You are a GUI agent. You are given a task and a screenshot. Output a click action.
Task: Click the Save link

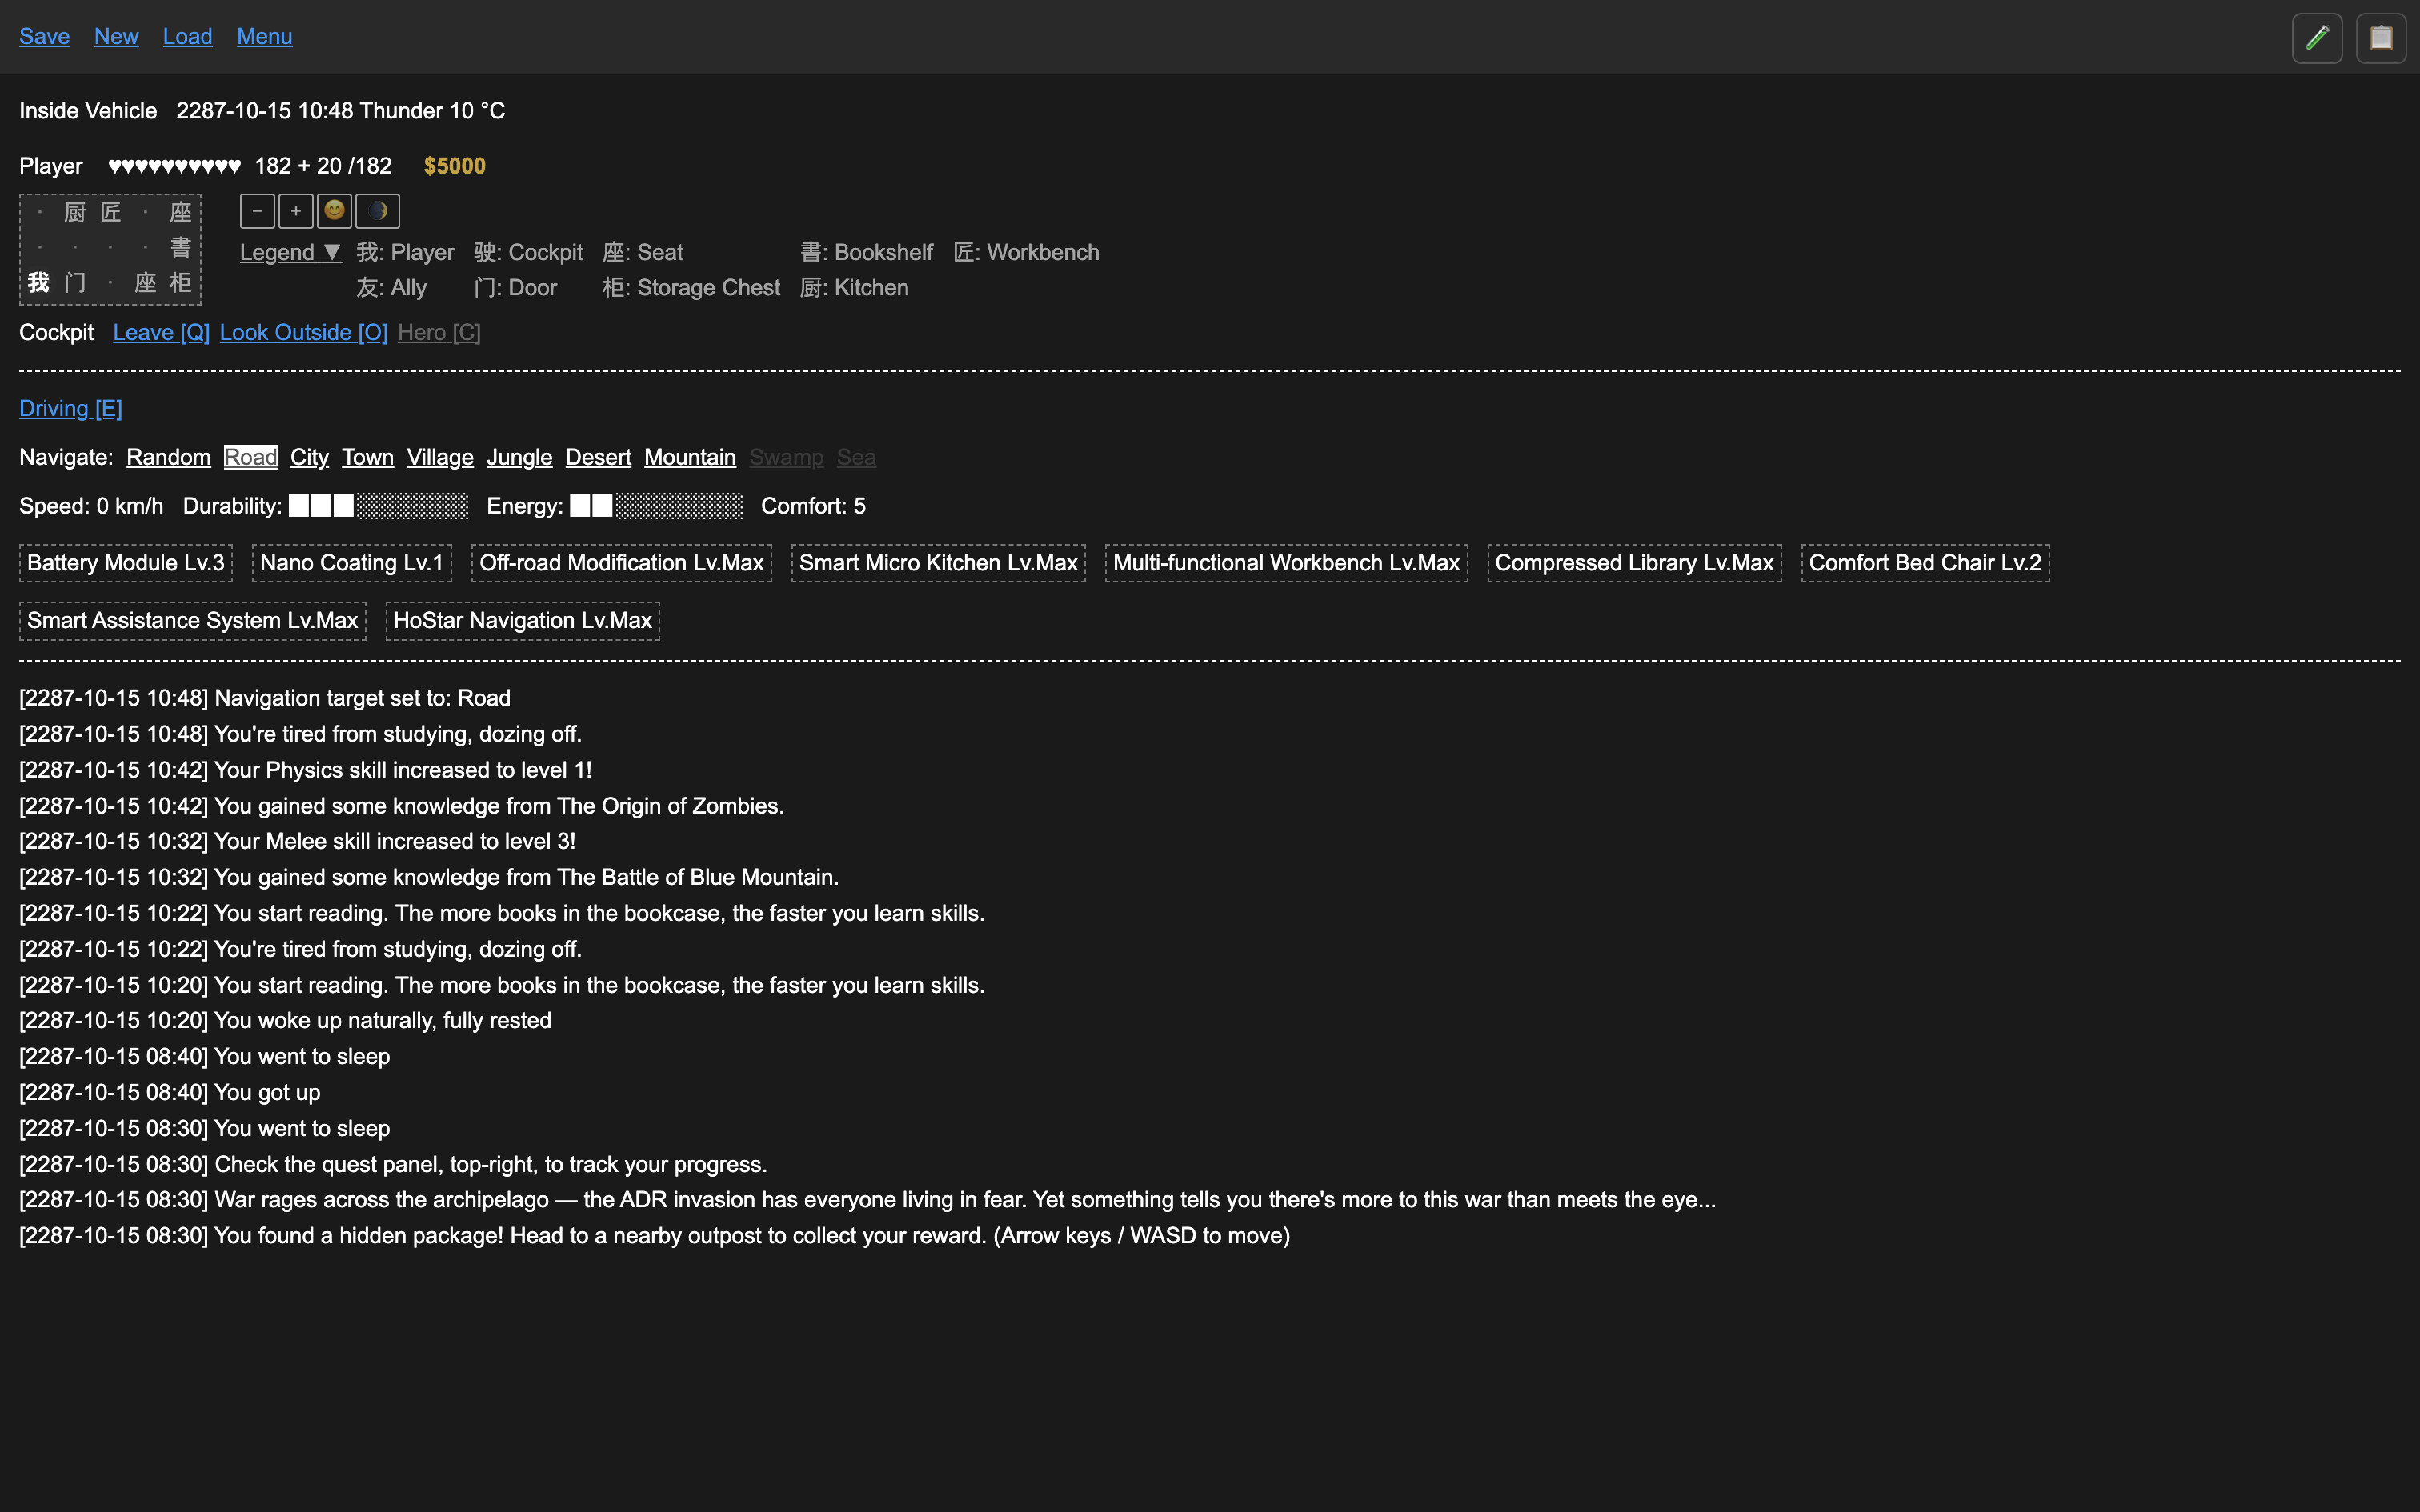[x=44, y=36]
